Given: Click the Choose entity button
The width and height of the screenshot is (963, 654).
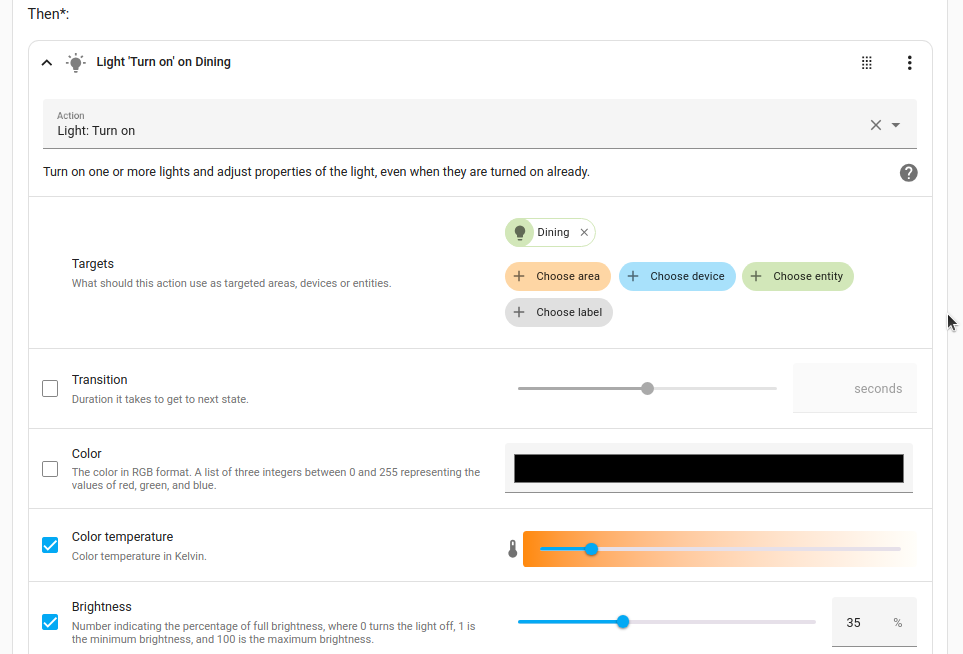Looking at the screenshot, I should click(797, 276).
